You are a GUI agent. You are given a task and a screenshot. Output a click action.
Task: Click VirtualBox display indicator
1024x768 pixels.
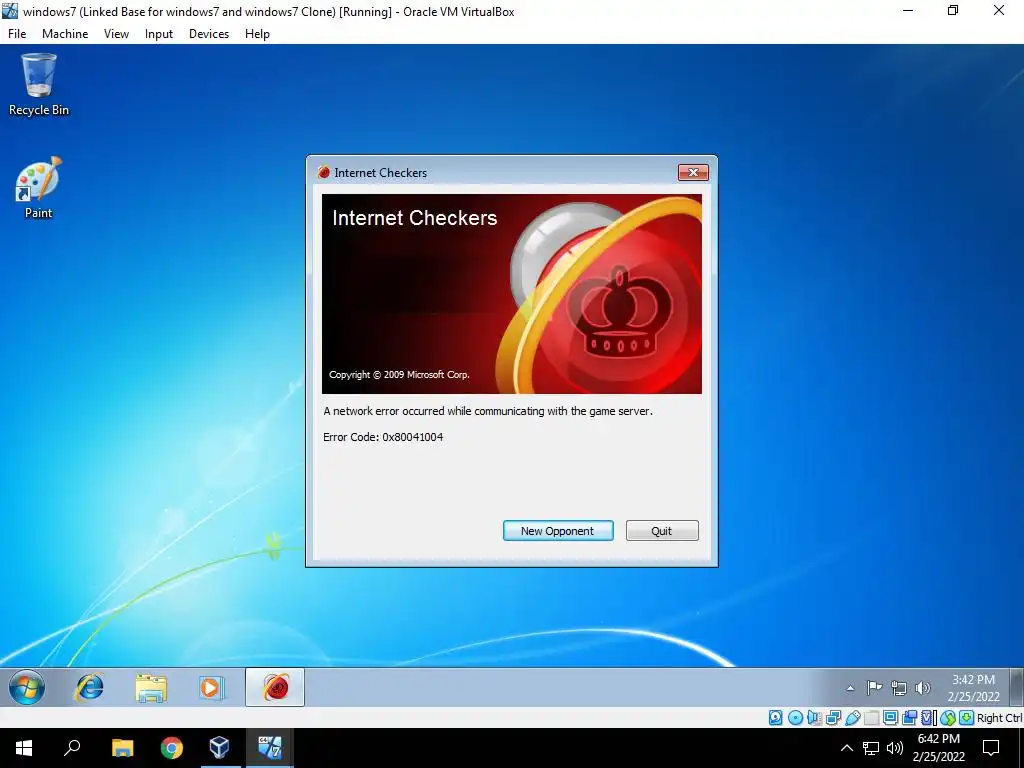point(890,718)
